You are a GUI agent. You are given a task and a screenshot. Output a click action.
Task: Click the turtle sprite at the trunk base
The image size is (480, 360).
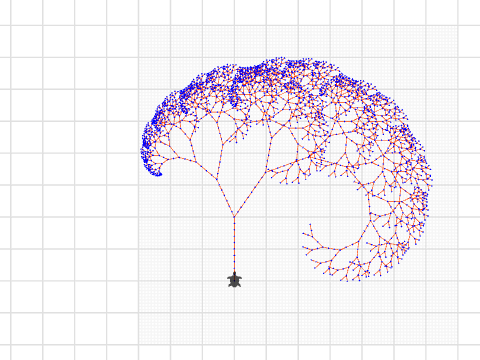234,280
